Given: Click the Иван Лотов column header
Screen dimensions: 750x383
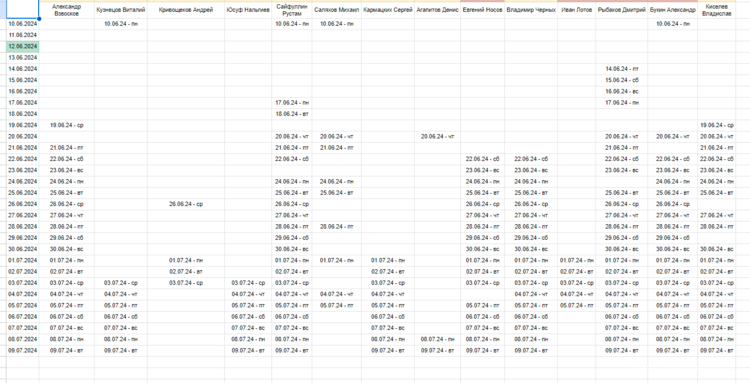Looking at the screenshot, I should 576,10.
